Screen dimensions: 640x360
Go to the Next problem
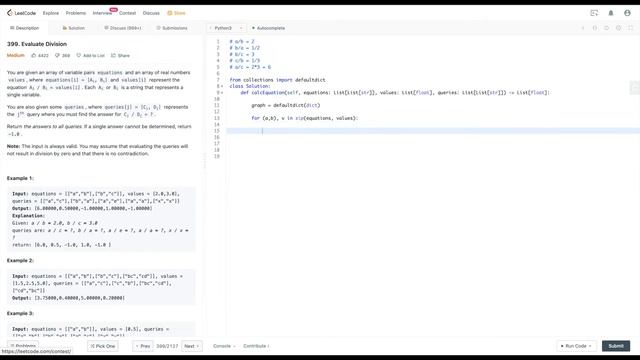(x=191, y=346)
